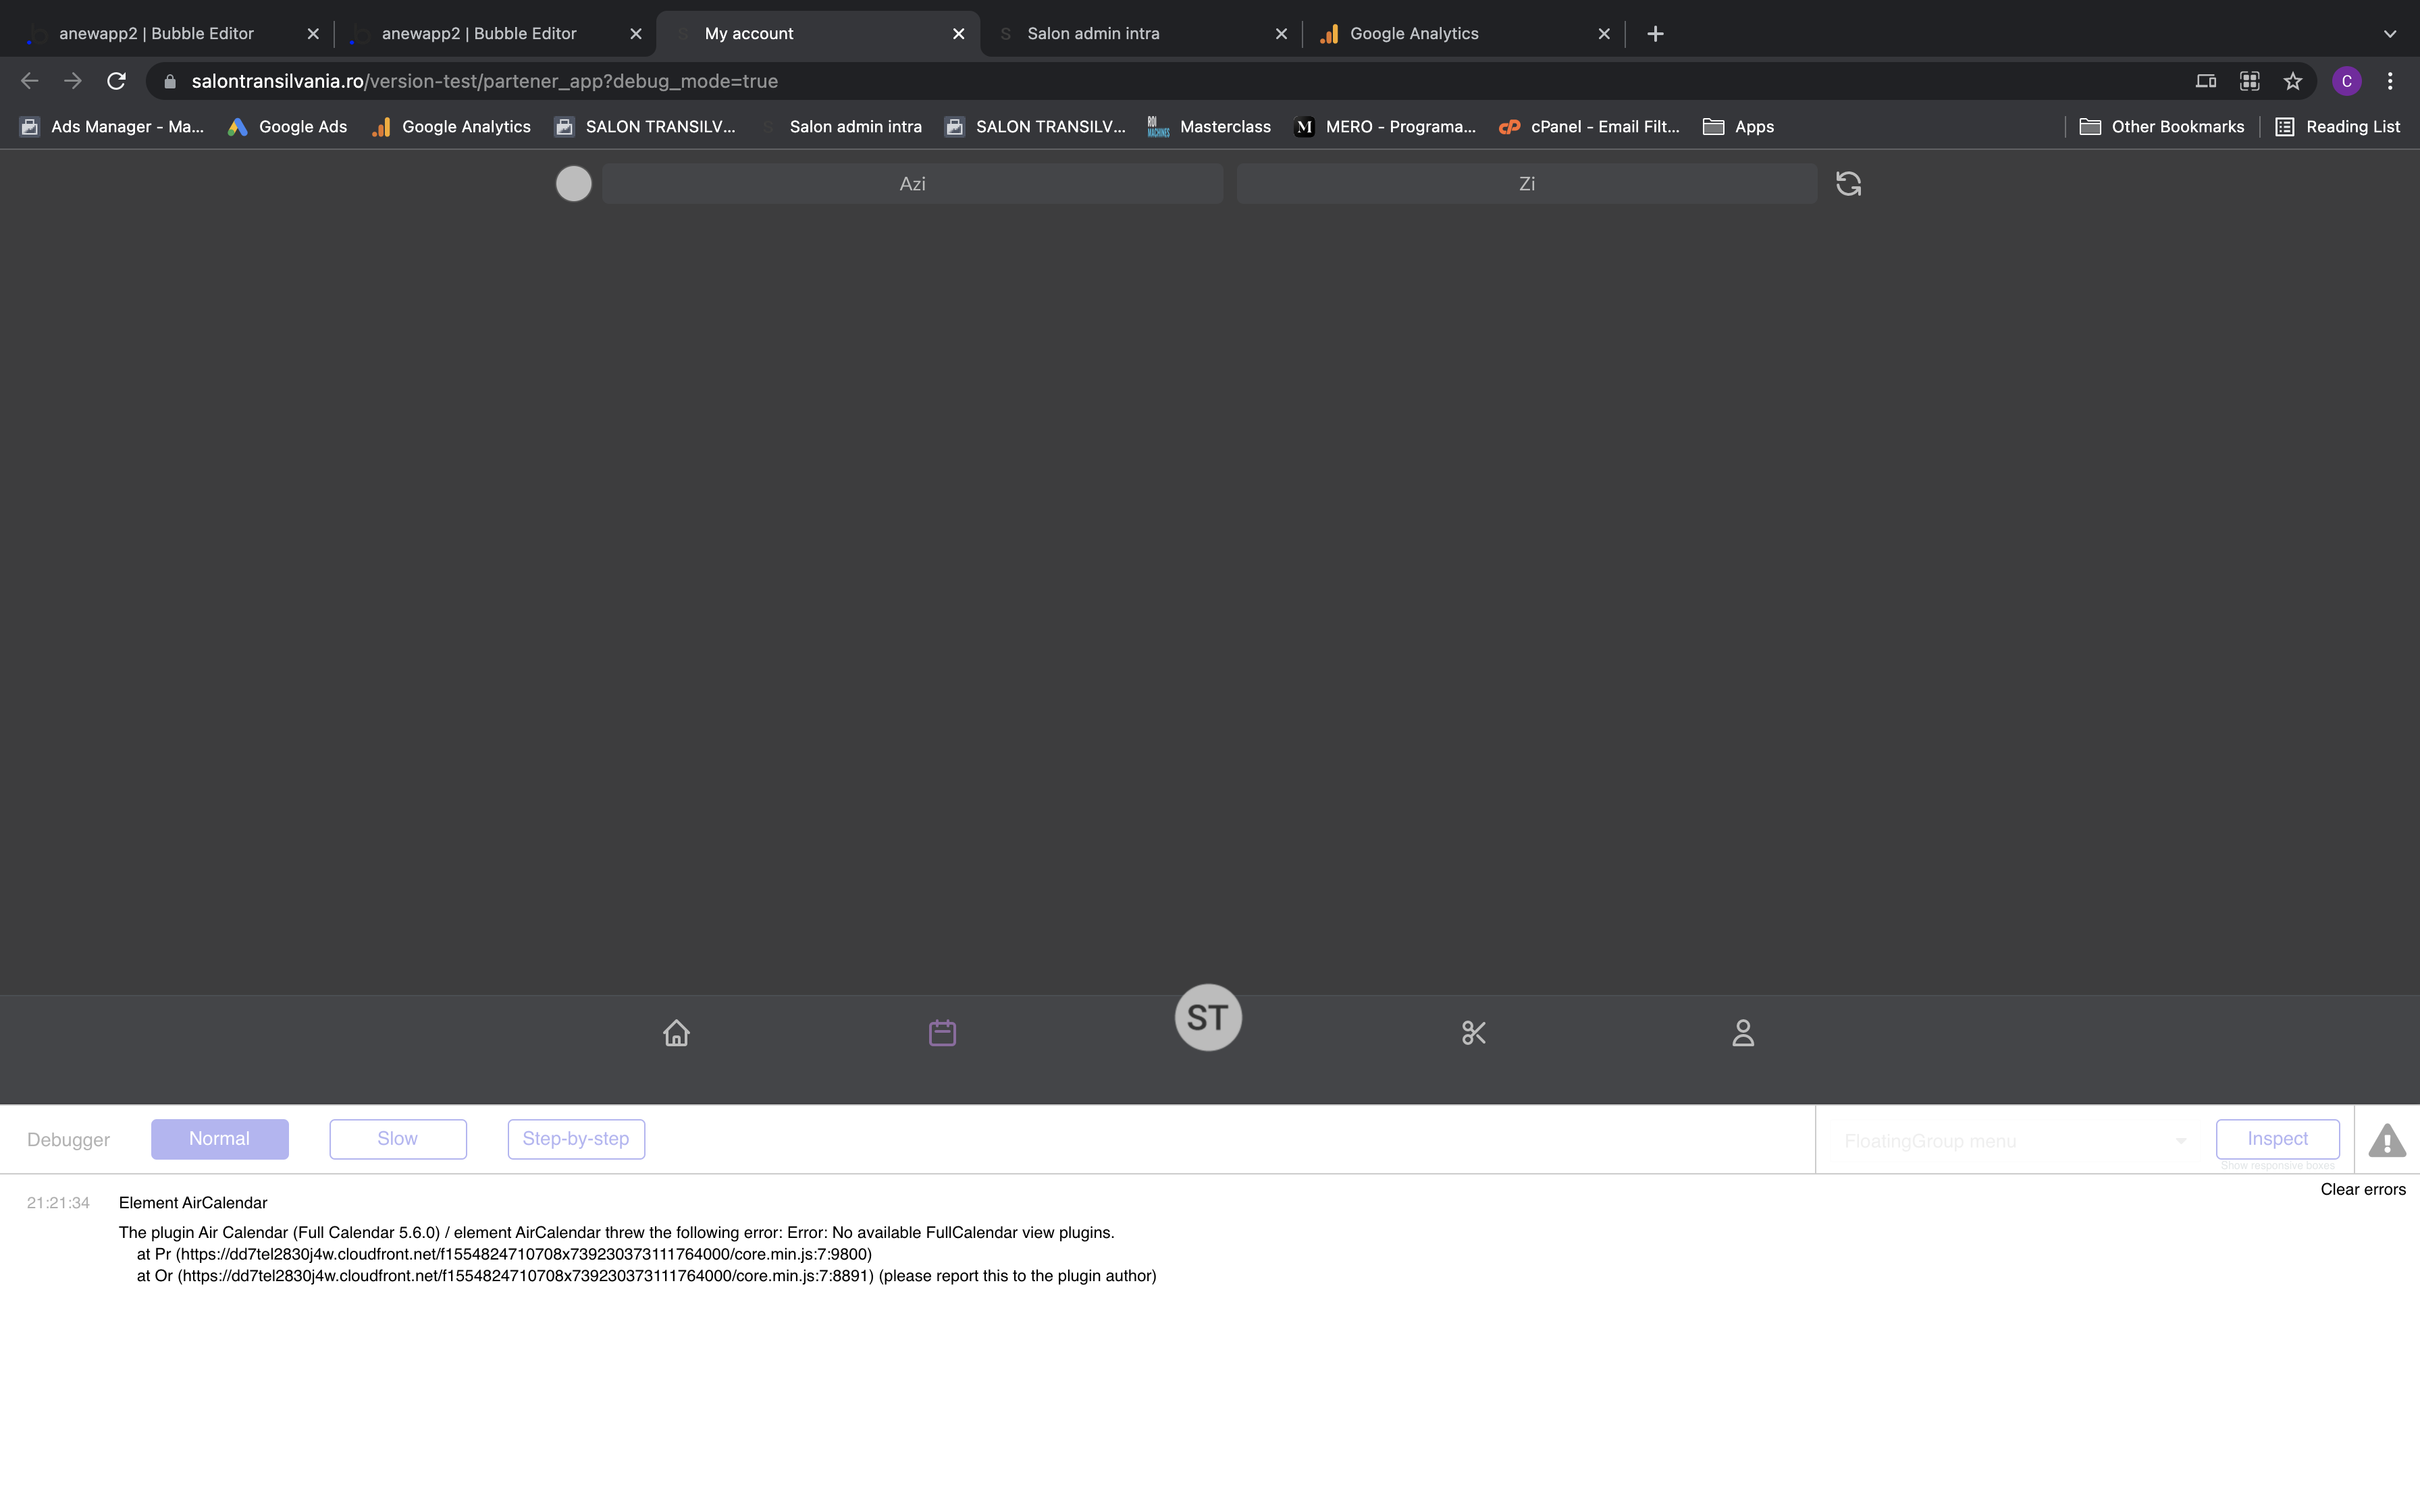Switch to the Salon admin intra tab
Screen dimensions: 2420x1512
[1140, 33]
